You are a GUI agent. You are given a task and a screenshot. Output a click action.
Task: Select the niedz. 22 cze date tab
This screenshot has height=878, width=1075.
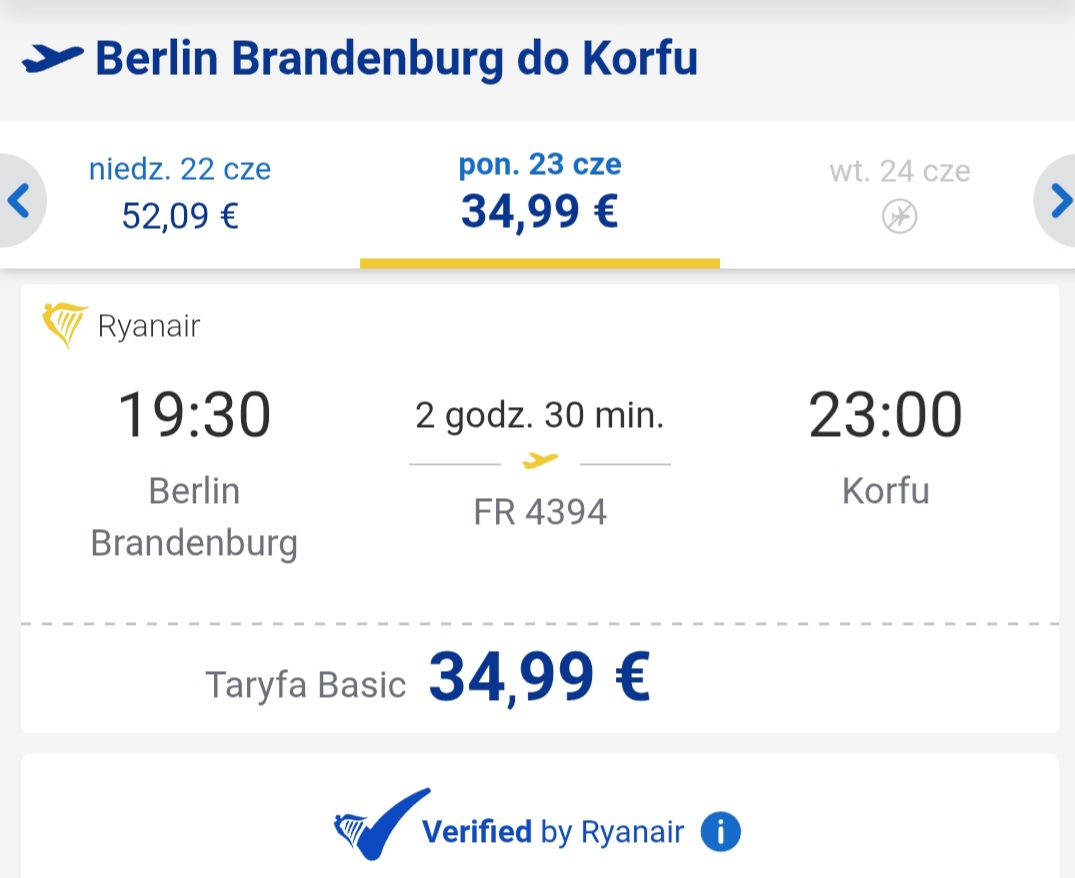pyautogui.click(x=180, y=195)
